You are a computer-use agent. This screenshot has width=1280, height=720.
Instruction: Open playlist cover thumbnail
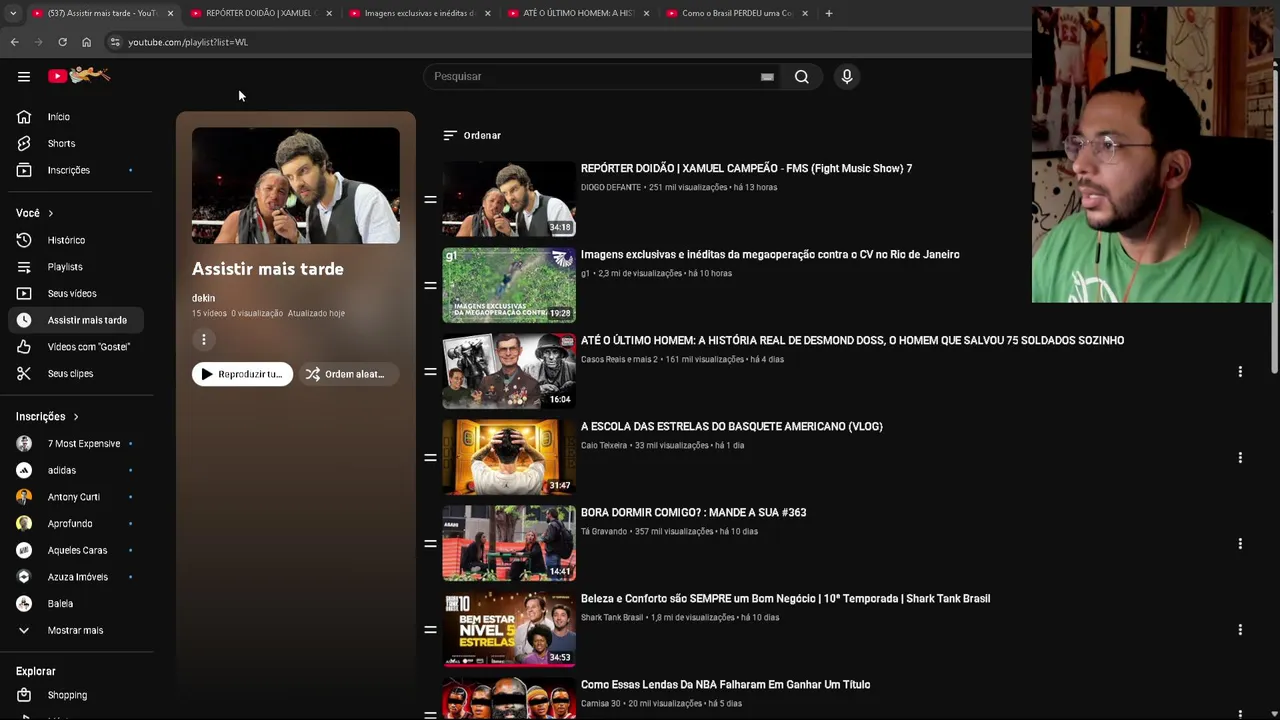[x=296, y=186]
